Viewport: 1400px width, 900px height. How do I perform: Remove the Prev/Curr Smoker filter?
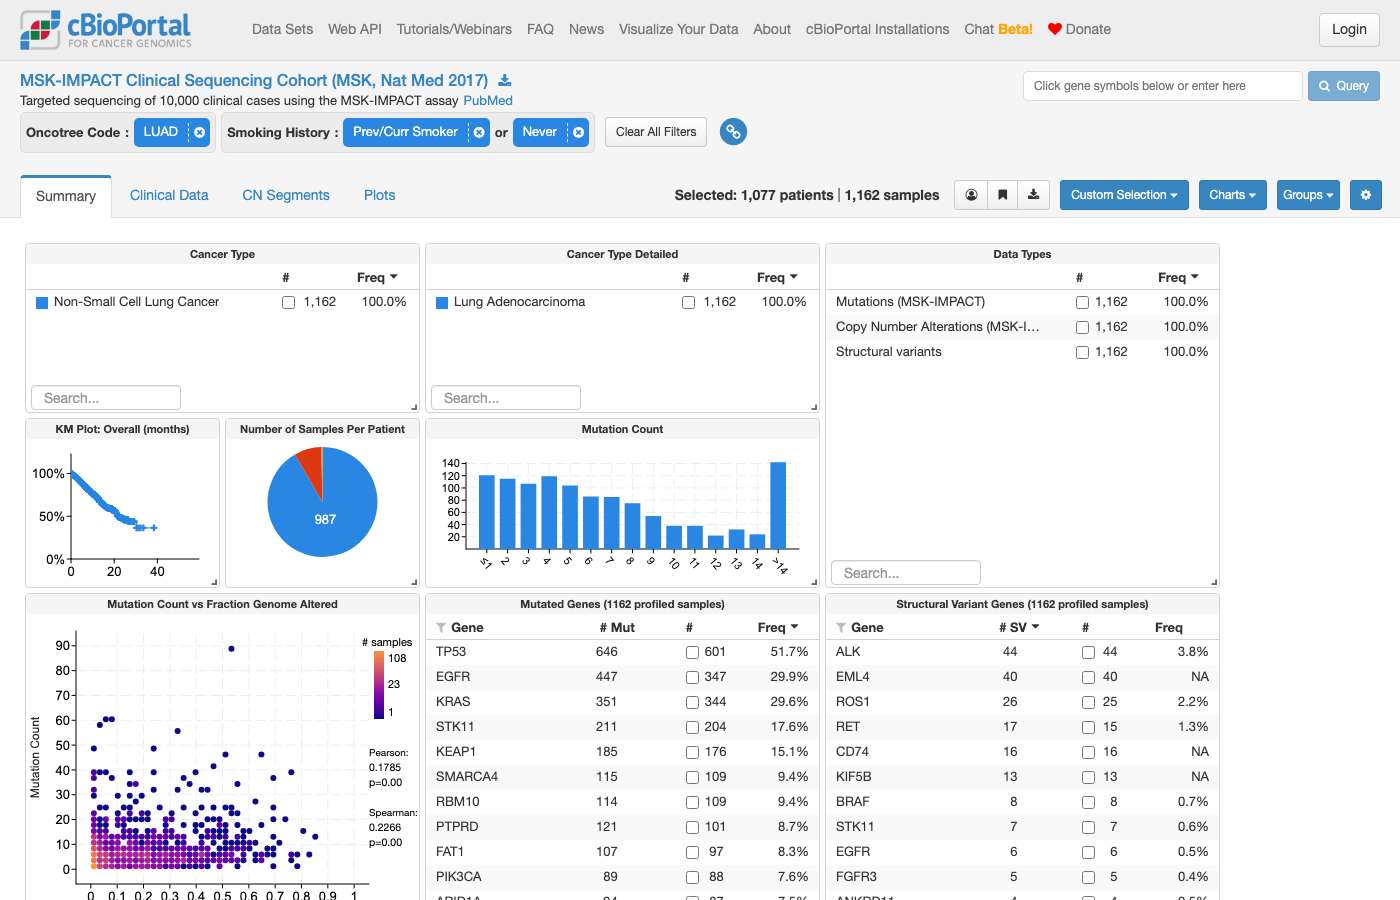479,132
